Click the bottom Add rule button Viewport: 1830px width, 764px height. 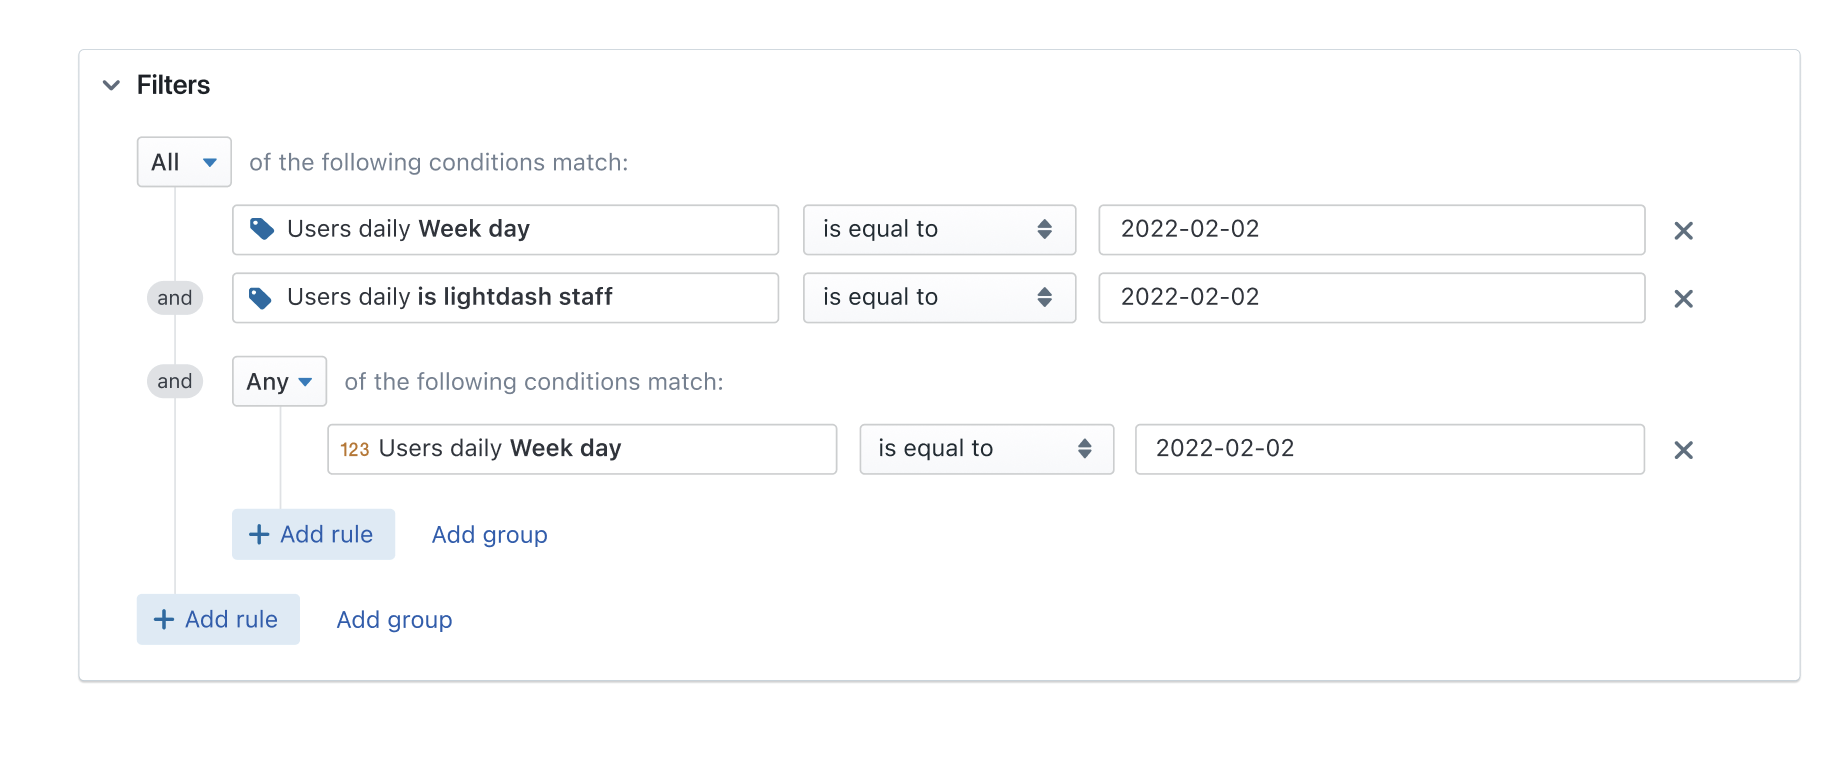click(218, 619)
